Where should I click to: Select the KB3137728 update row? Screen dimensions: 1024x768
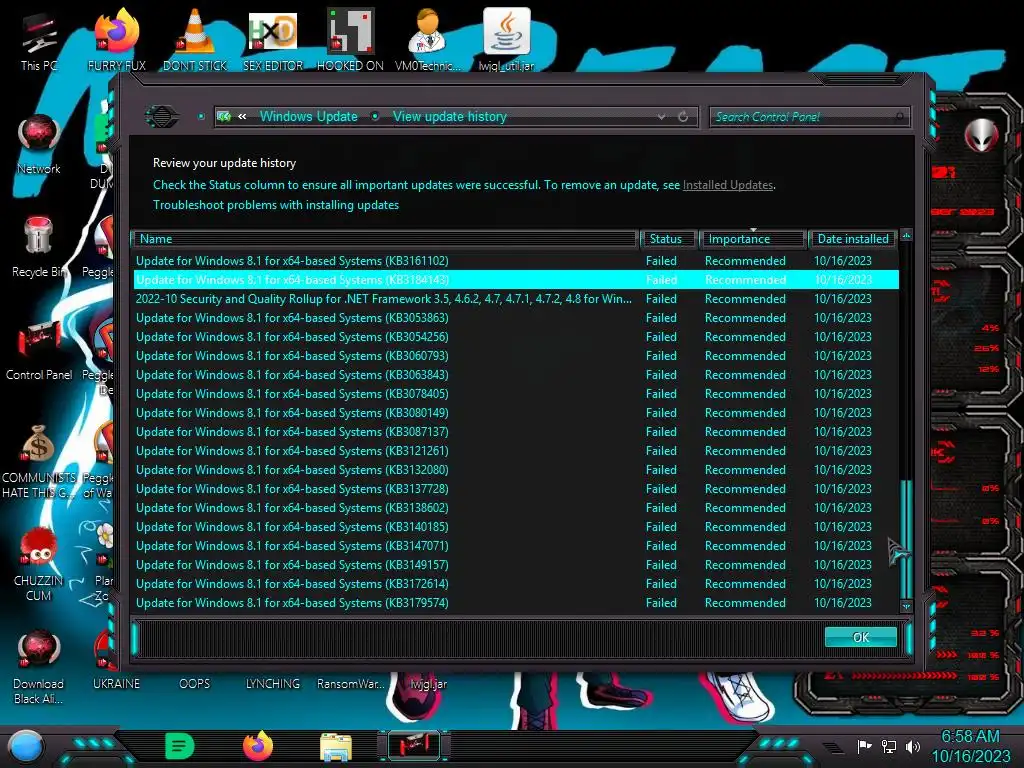click(x=516, y=488)
